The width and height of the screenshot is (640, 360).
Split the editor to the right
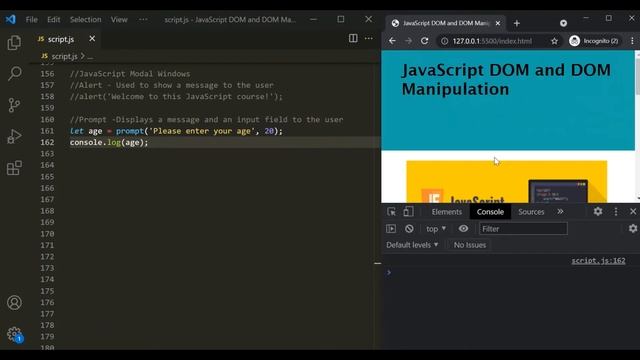(x=353, y=38)
